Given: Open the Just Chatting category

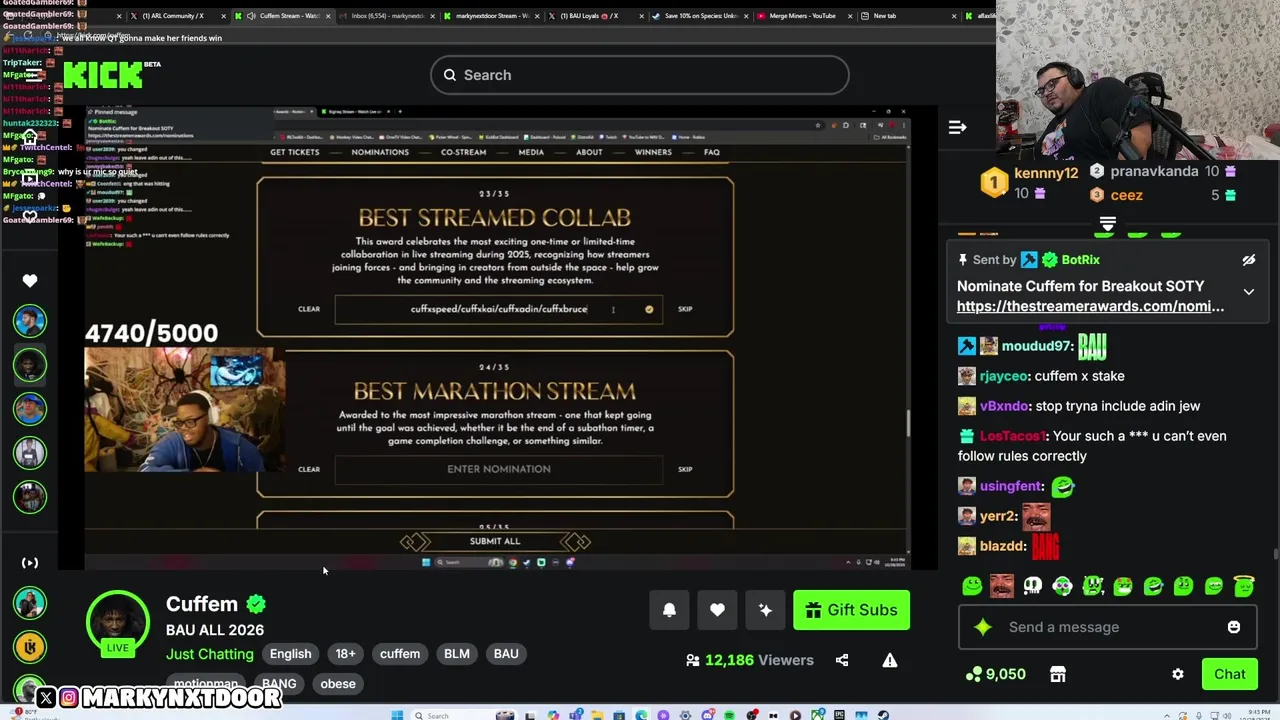Looking at the screenshot, I should pyautogui.click(x=210, y=654).
